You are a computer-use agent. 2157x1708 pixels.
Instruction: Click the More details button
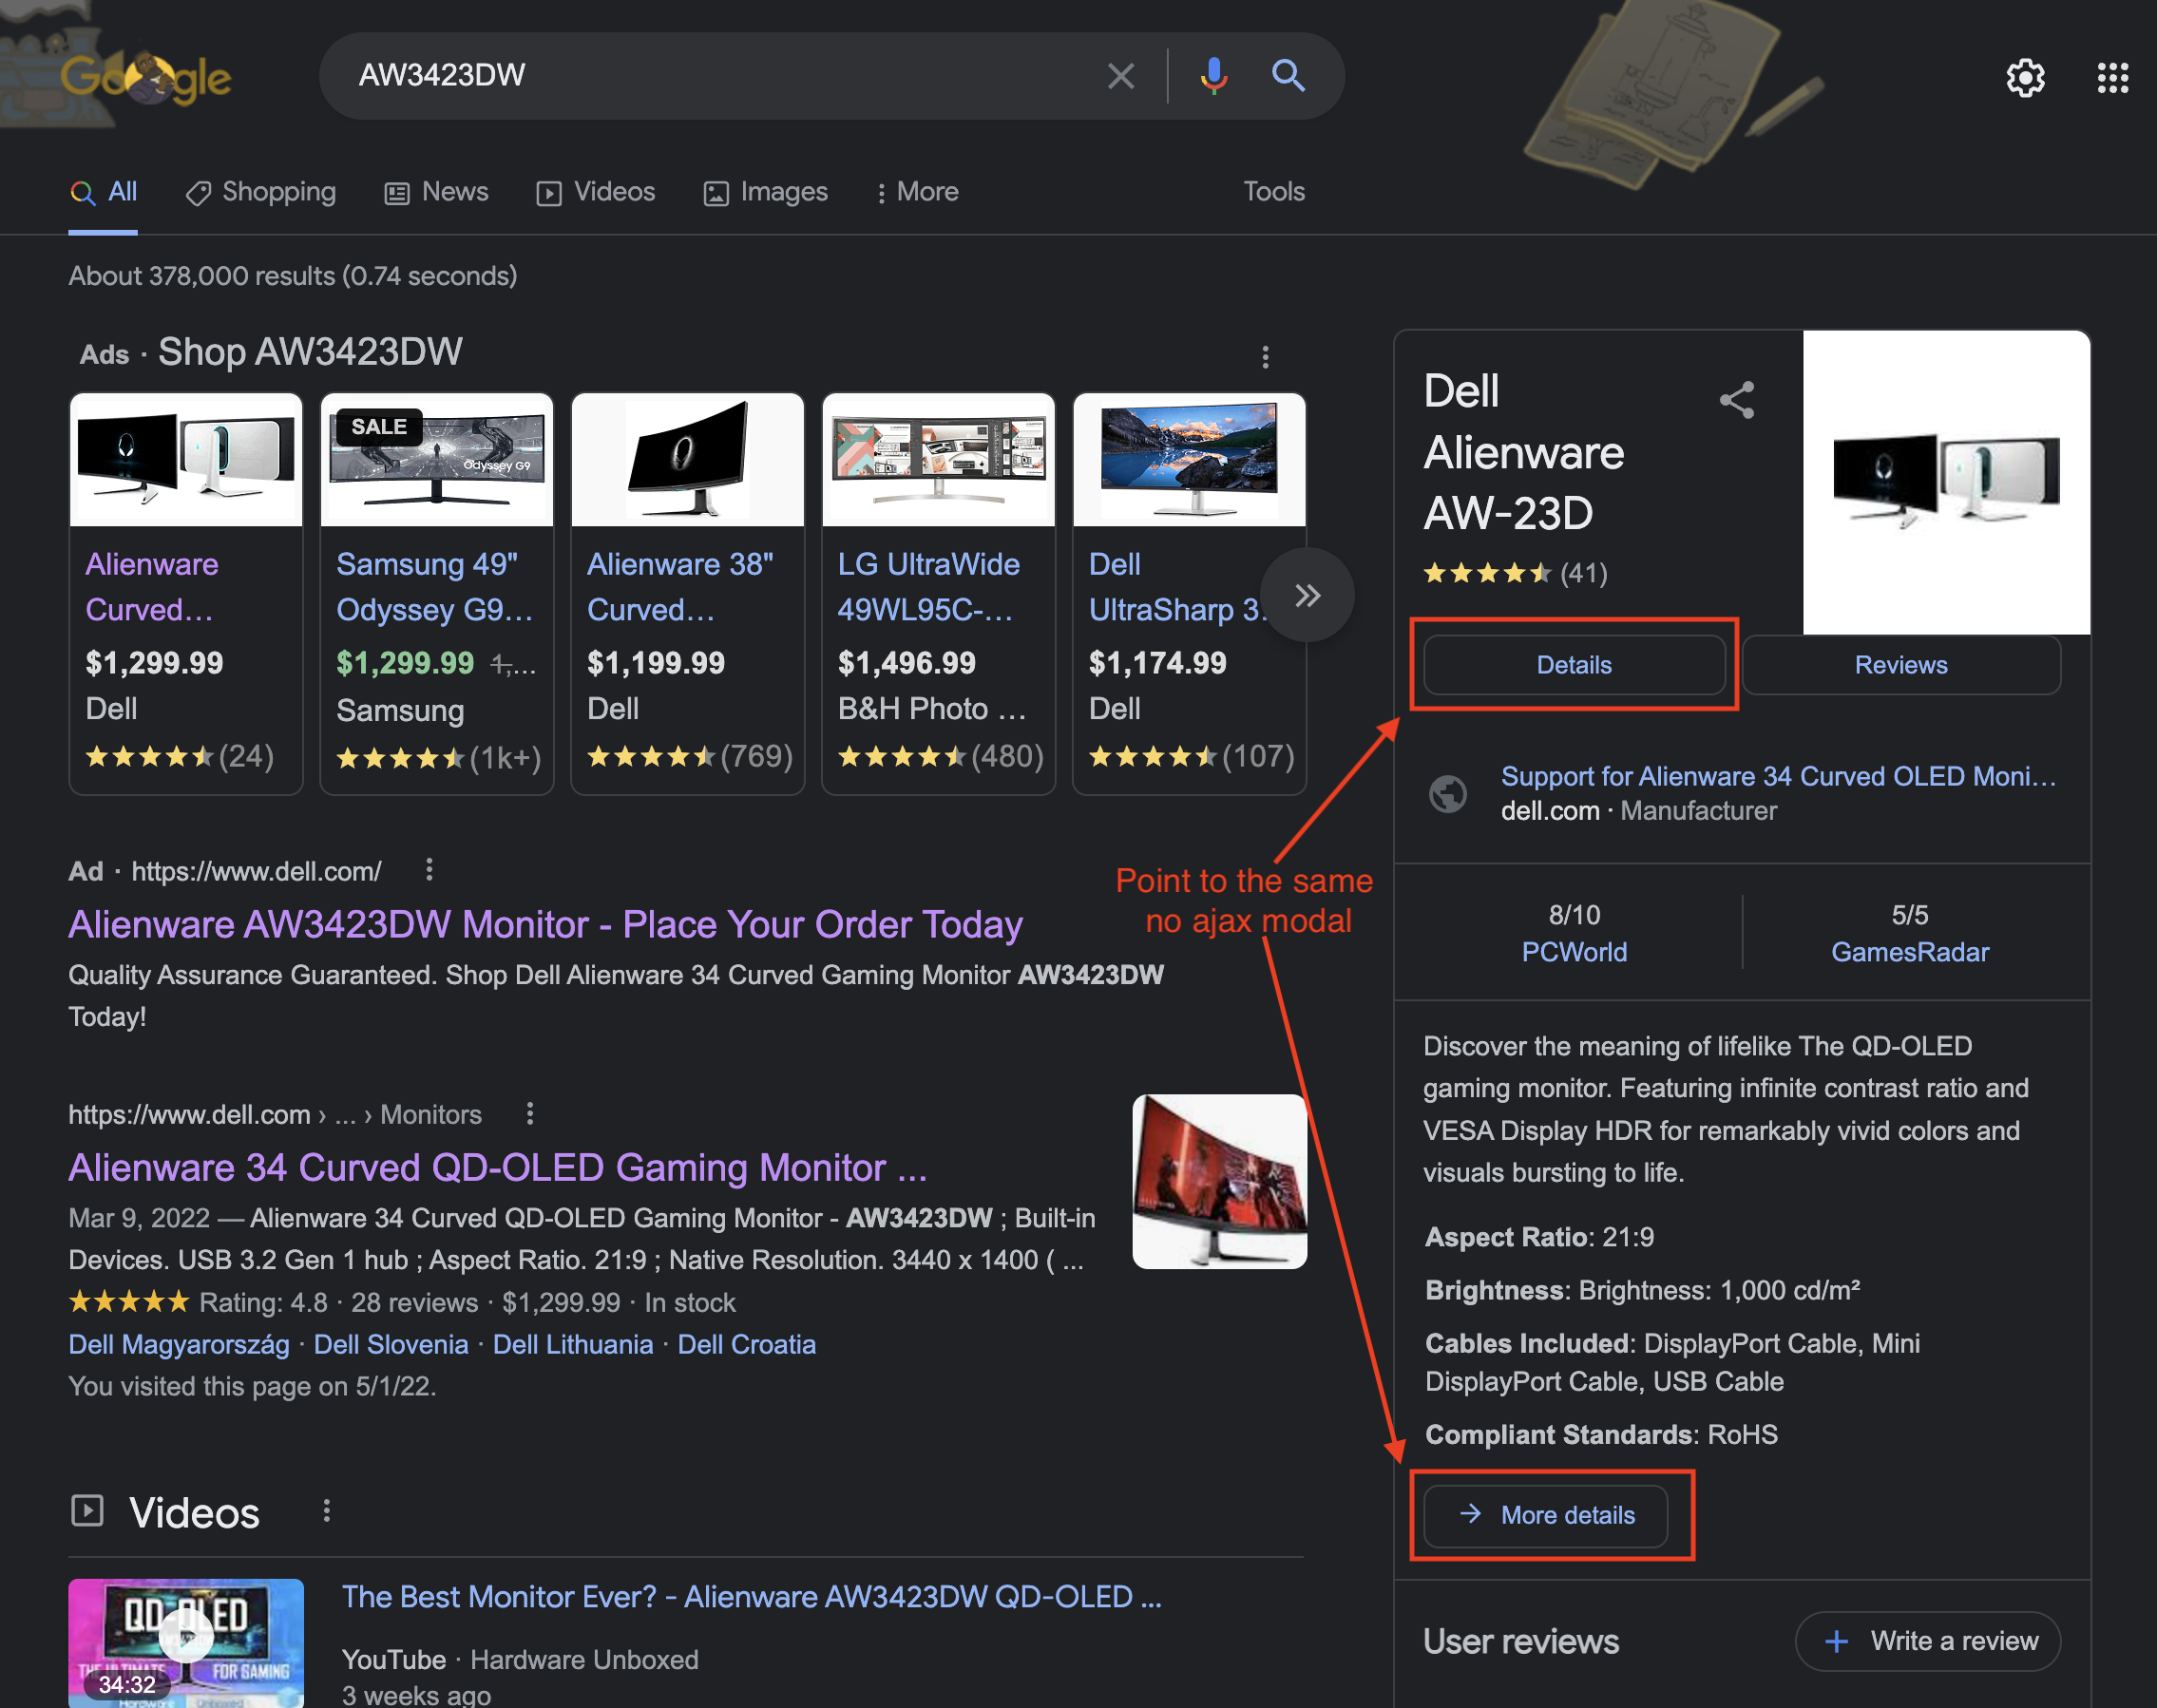1546,1515
